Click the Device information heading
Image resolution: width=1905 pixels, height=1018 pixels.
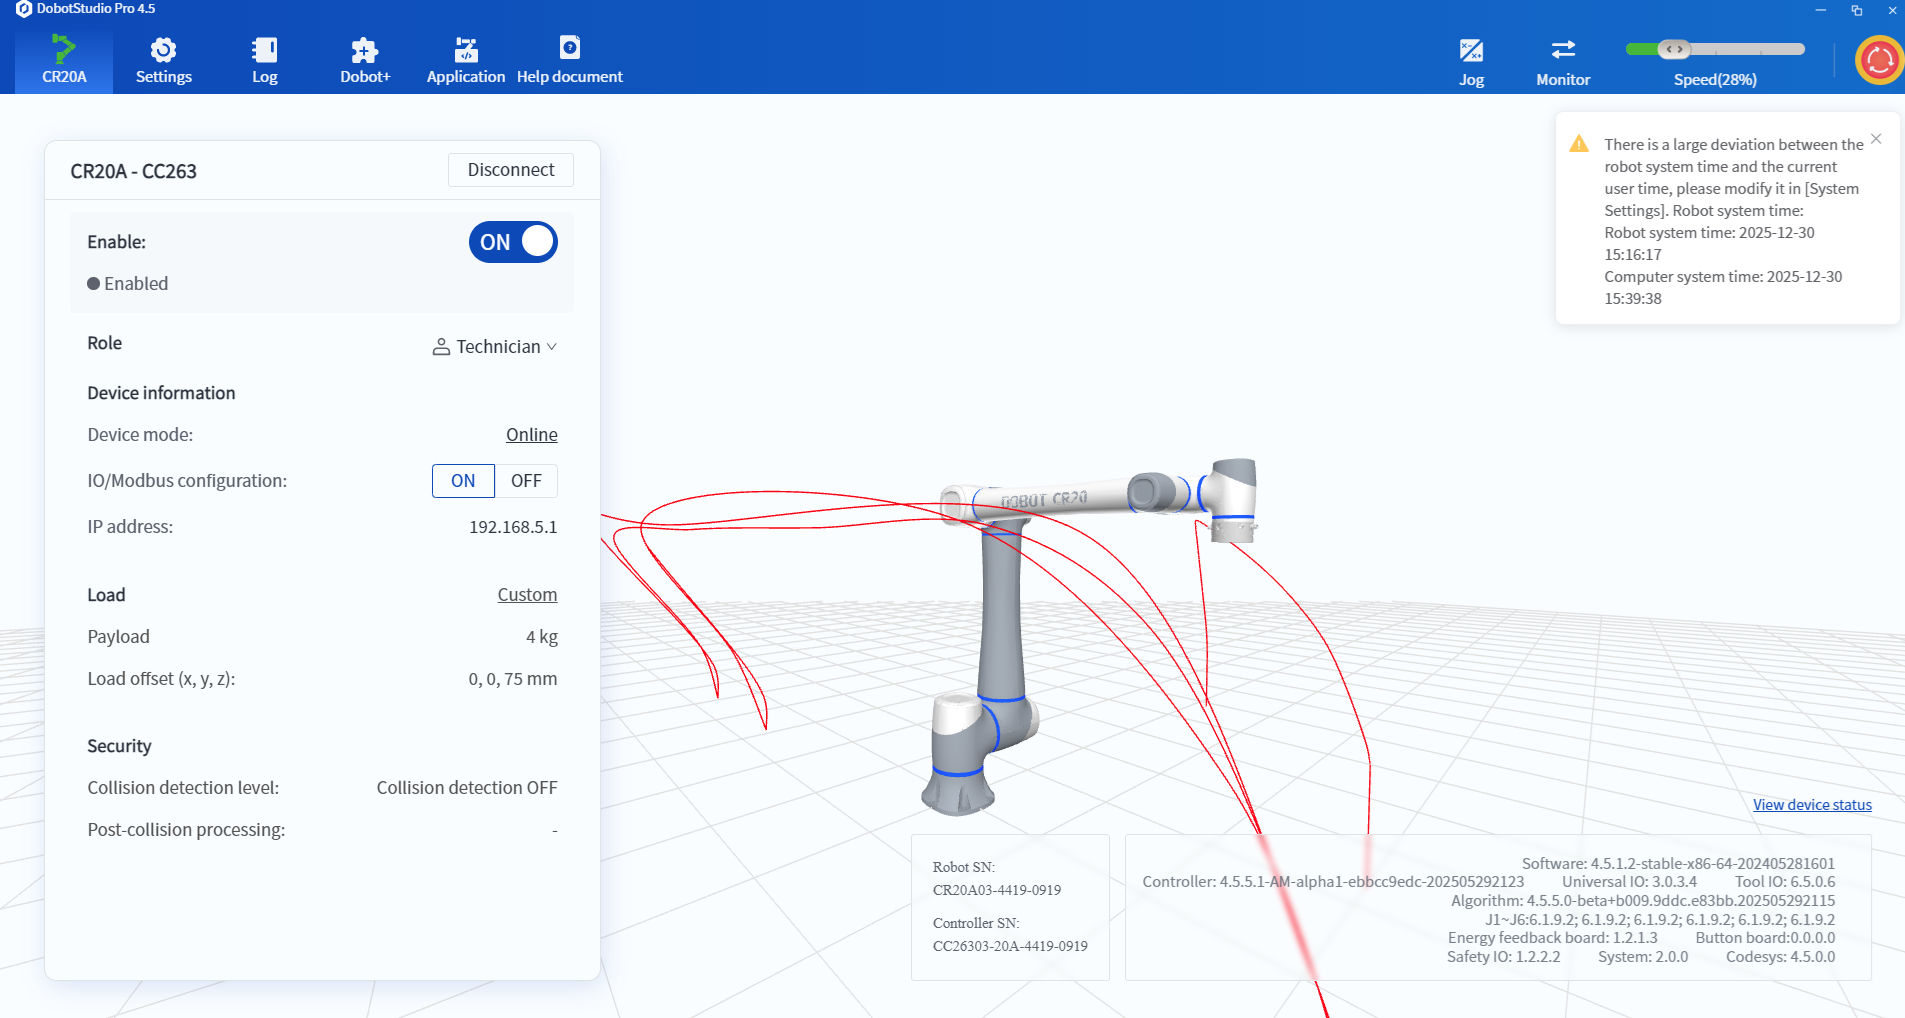pyautogui.click(x=161, y=393)
